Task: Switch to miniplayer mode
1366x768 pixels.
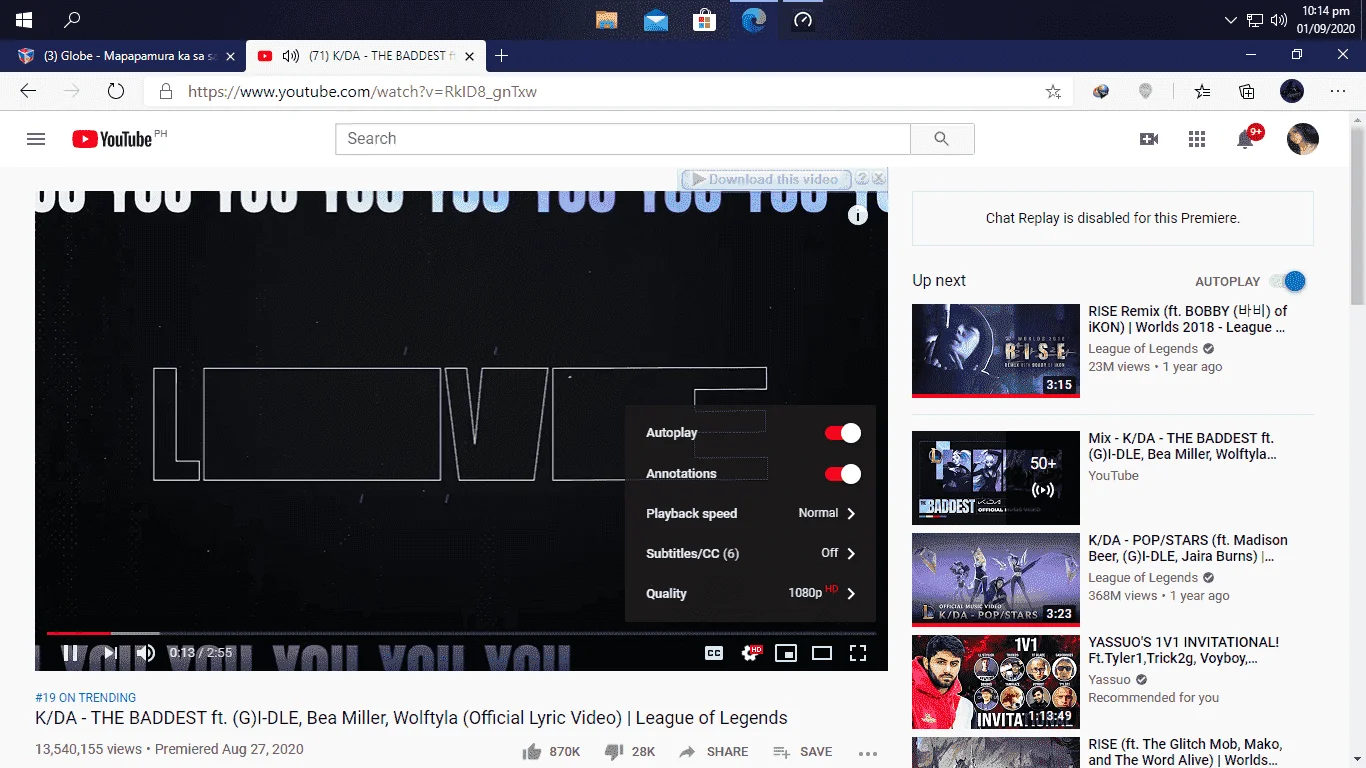Action: point(786,653)
